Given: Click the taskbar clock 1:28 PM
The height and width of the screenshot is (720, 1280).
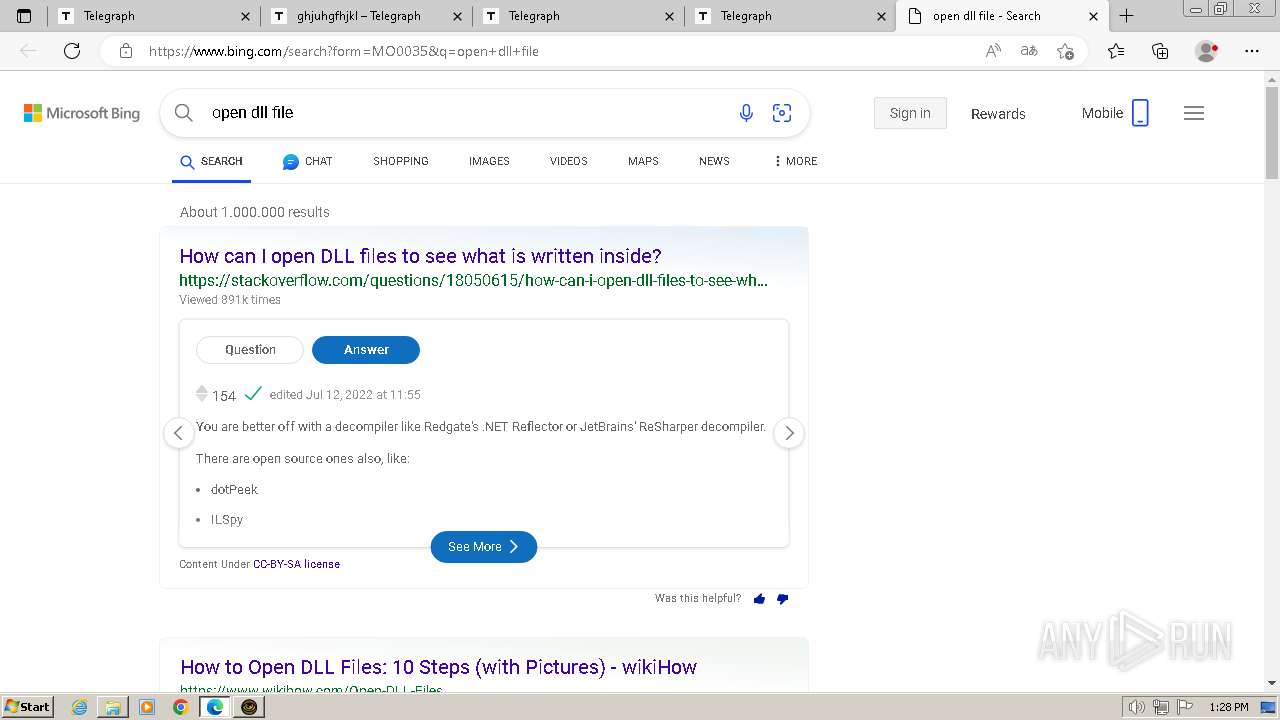Looking at the screenshot, I should 1229,707.
